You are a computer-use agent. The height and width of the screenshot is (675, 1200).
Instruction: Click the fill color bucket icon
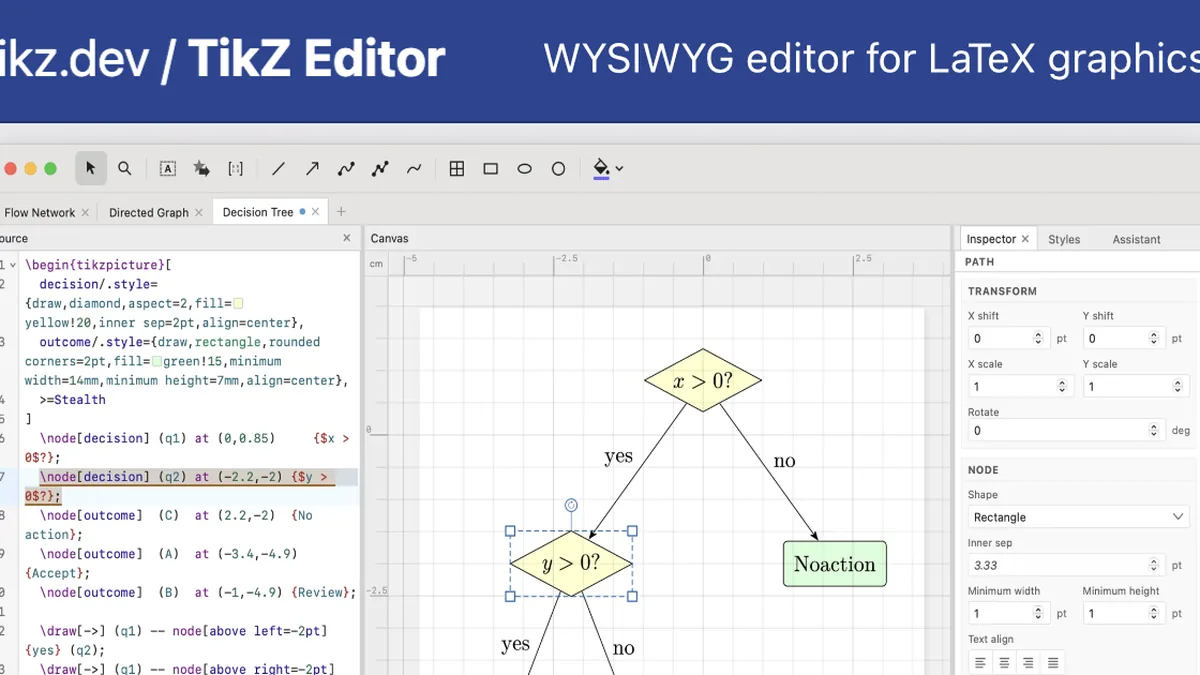point(601,168)
